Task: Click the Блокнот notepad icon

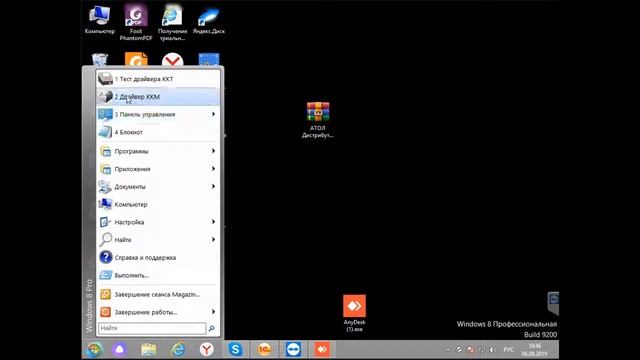Action: coord(105,132)
